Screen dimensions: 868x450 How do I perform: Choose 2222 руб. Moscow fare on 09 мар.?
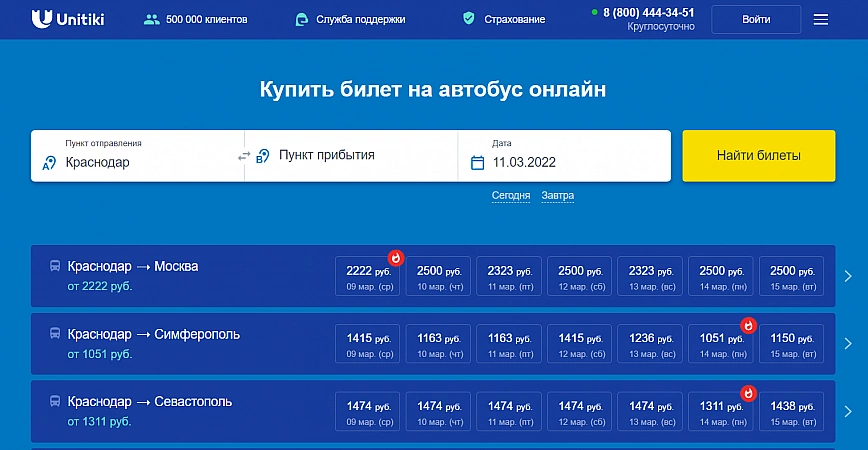point(368,276)
